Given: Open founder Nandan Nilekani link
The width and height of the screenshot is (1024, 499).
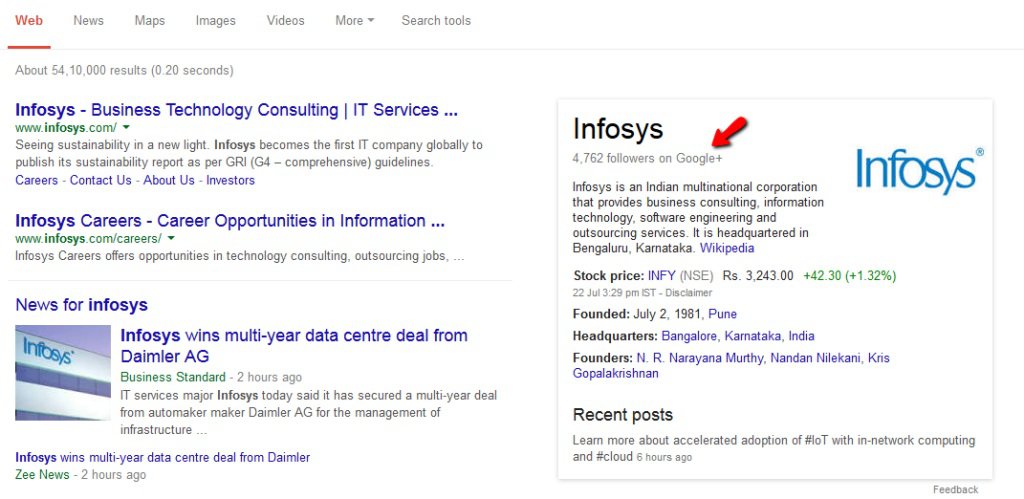Looking at the screenshot, I should (x=816, y=358).
